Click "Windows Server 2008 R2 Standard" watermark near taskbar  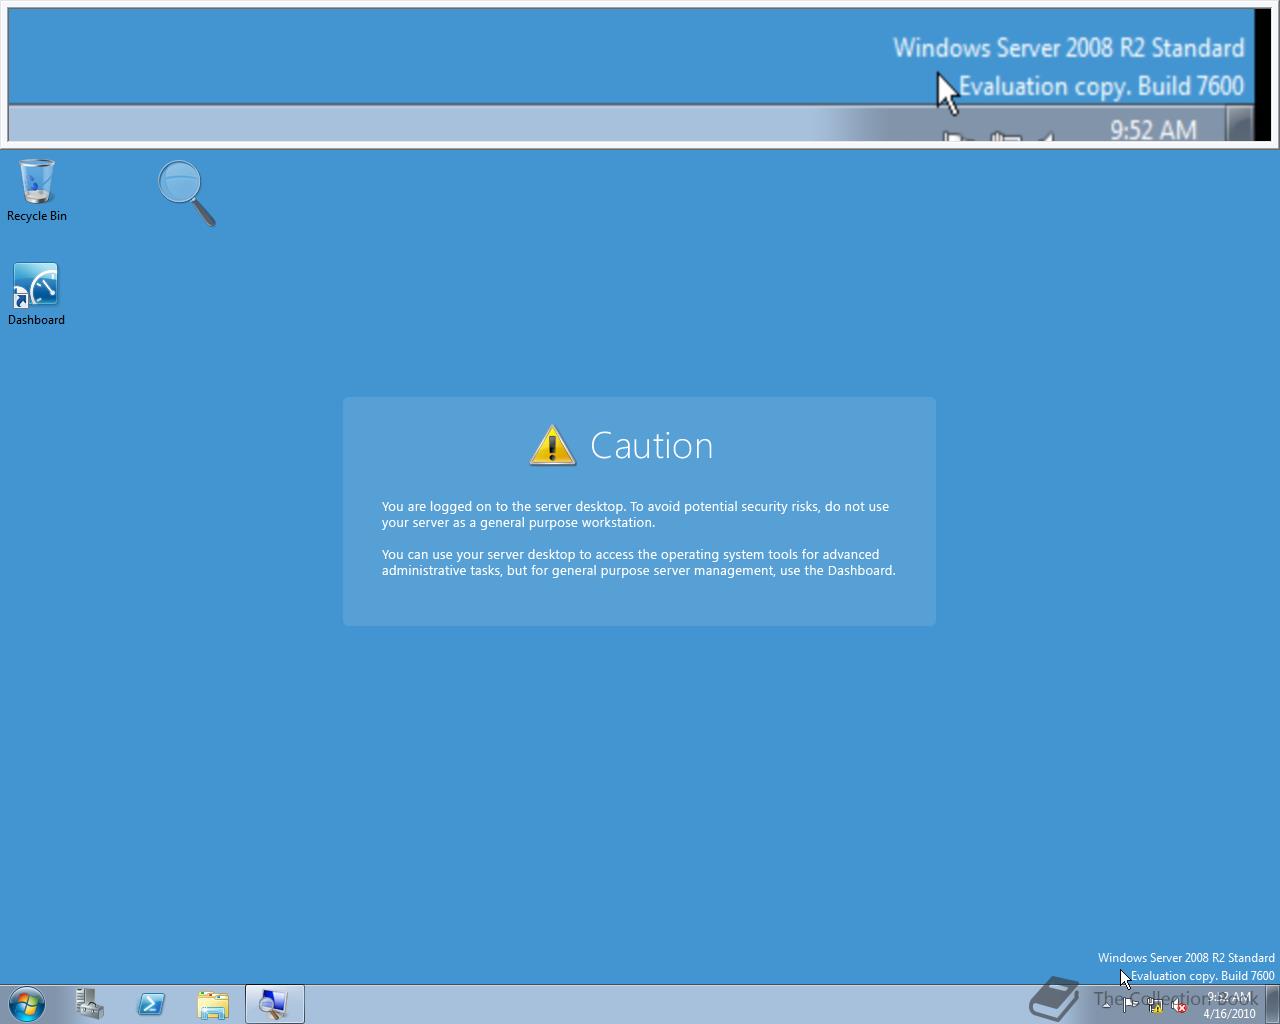tap(1186, 958)
